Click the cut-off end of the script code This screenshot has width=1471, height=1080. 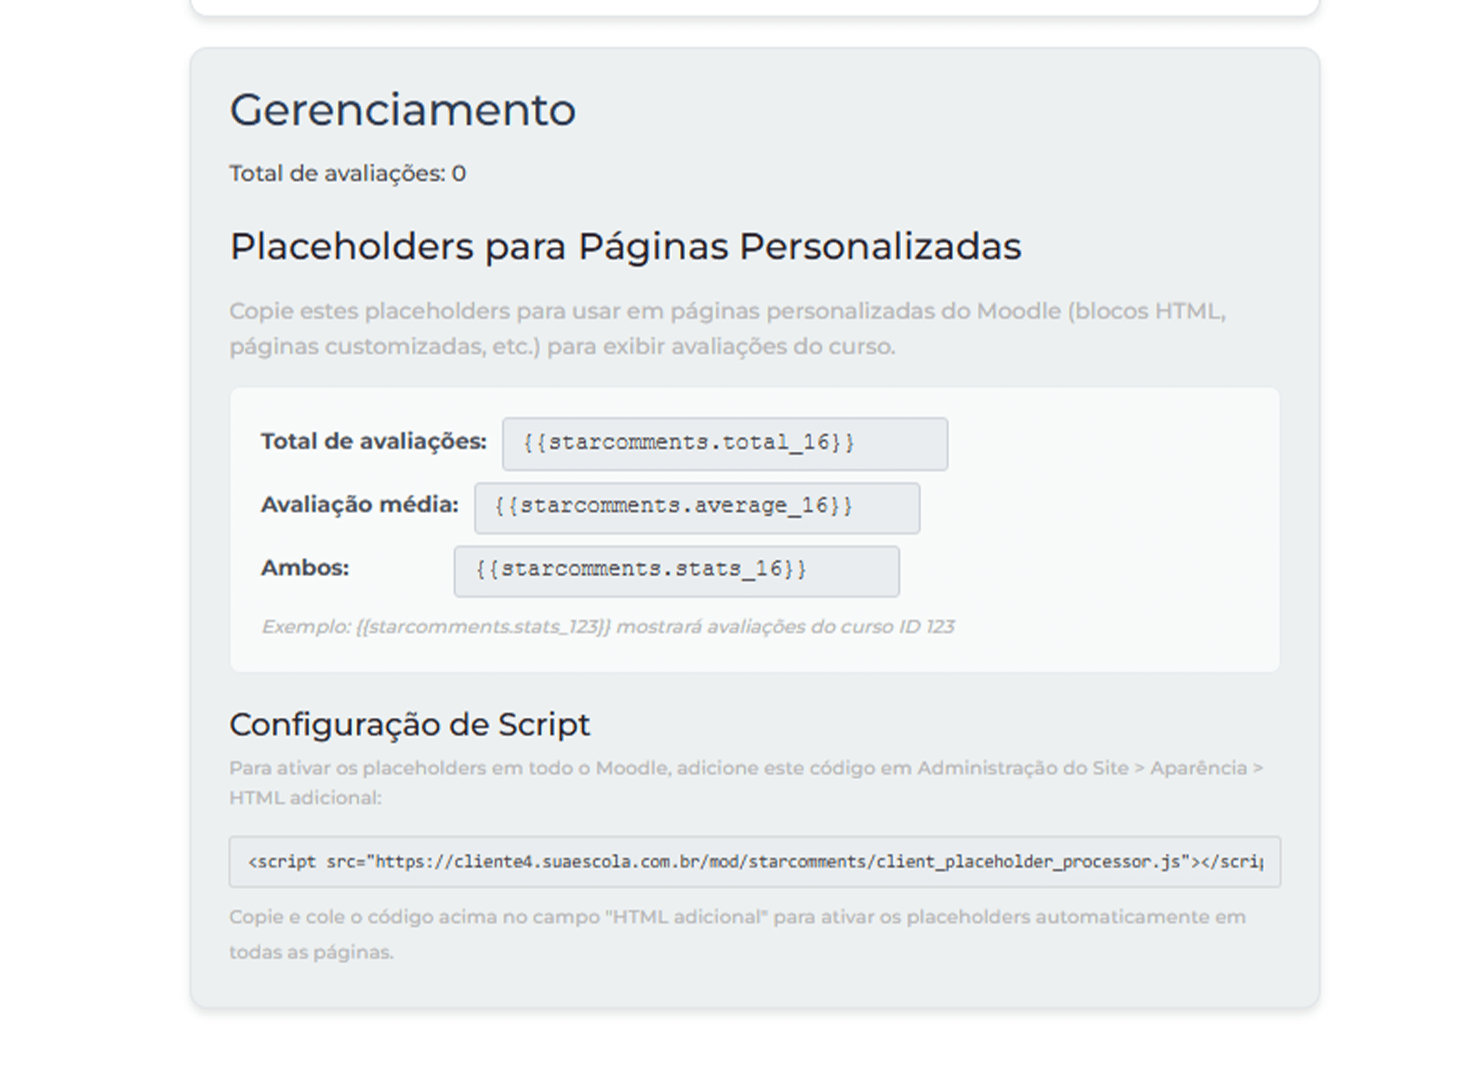tap(1238, 862)
